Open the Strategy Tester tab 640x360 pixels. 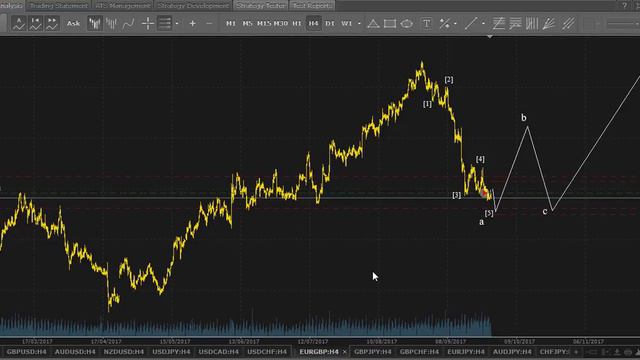[x=261, y=5]
